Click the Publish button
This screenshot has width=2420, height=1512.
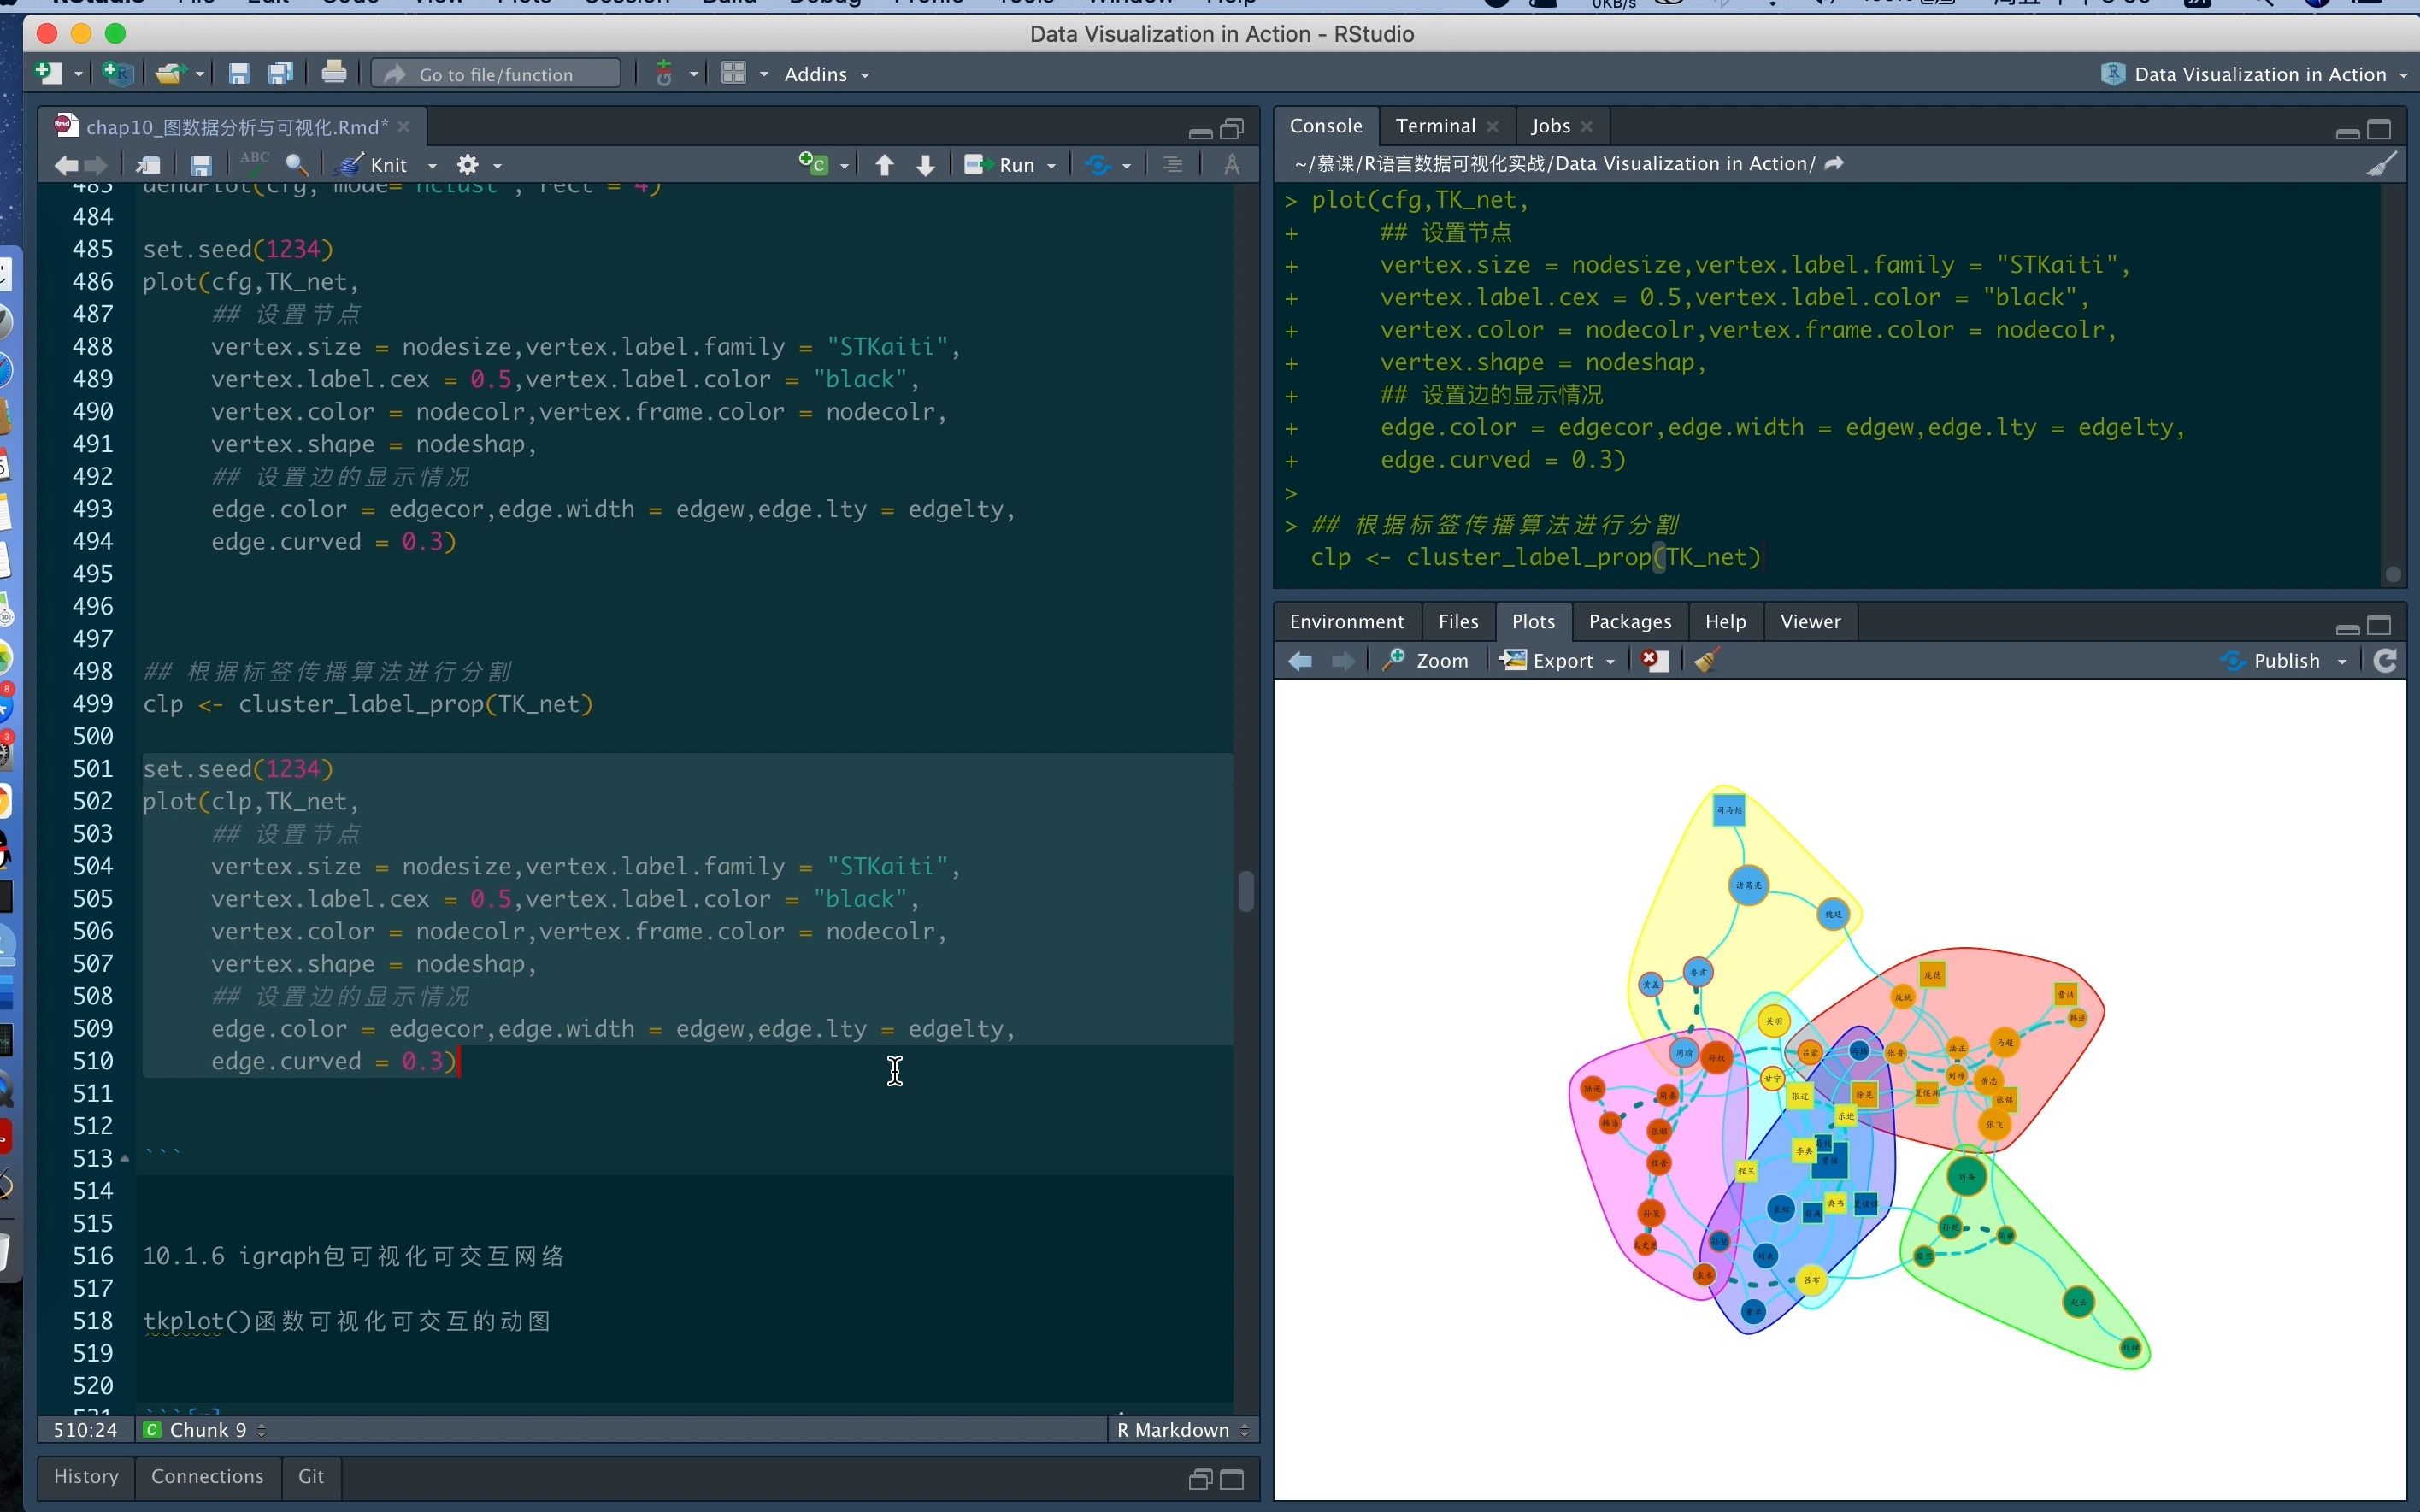pyautogui.click(x=2279, y=658)
